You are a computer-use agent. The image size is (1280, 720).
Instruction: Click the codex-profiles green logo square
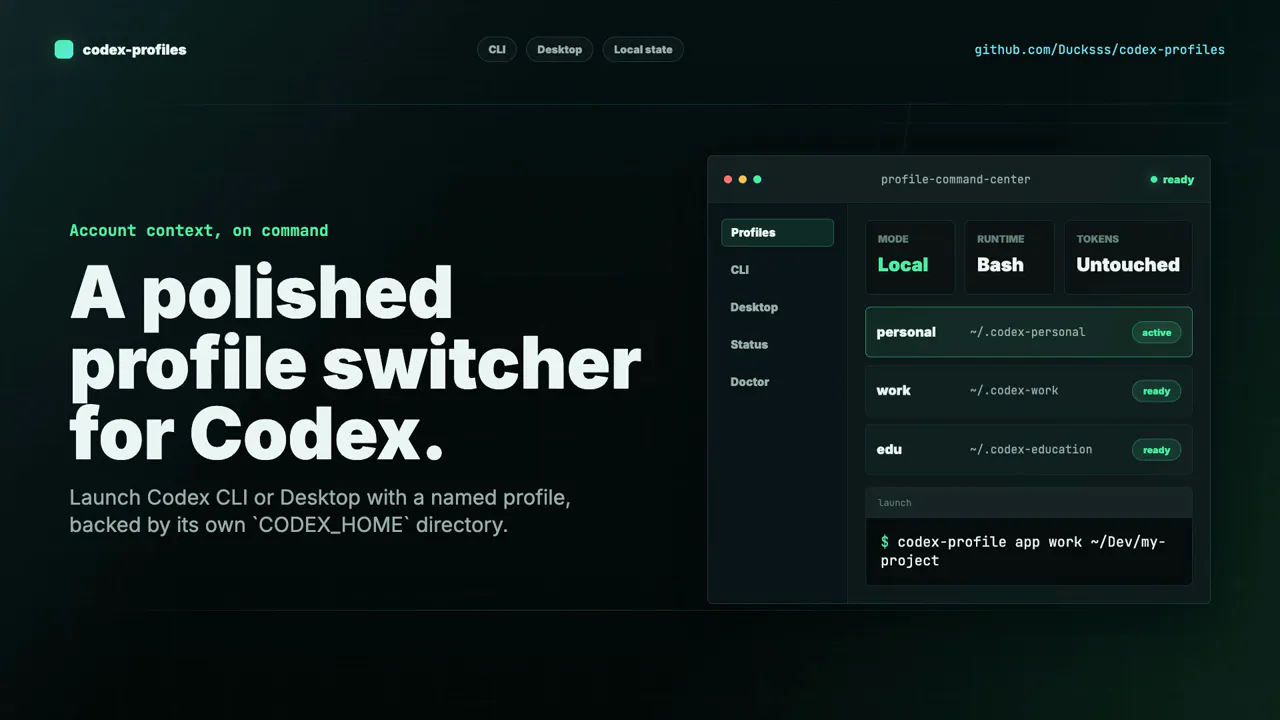pos(64,49)
